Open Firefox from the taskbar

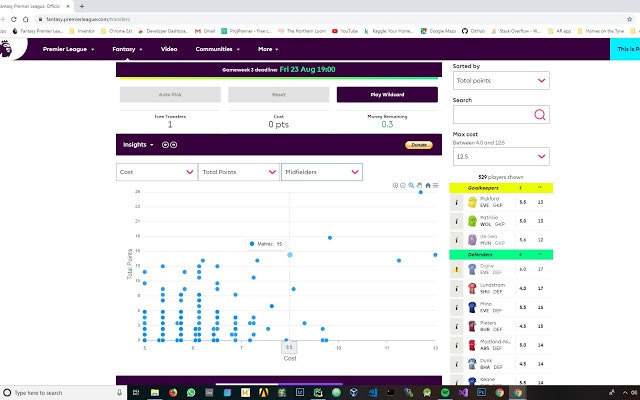pos(173,393)
